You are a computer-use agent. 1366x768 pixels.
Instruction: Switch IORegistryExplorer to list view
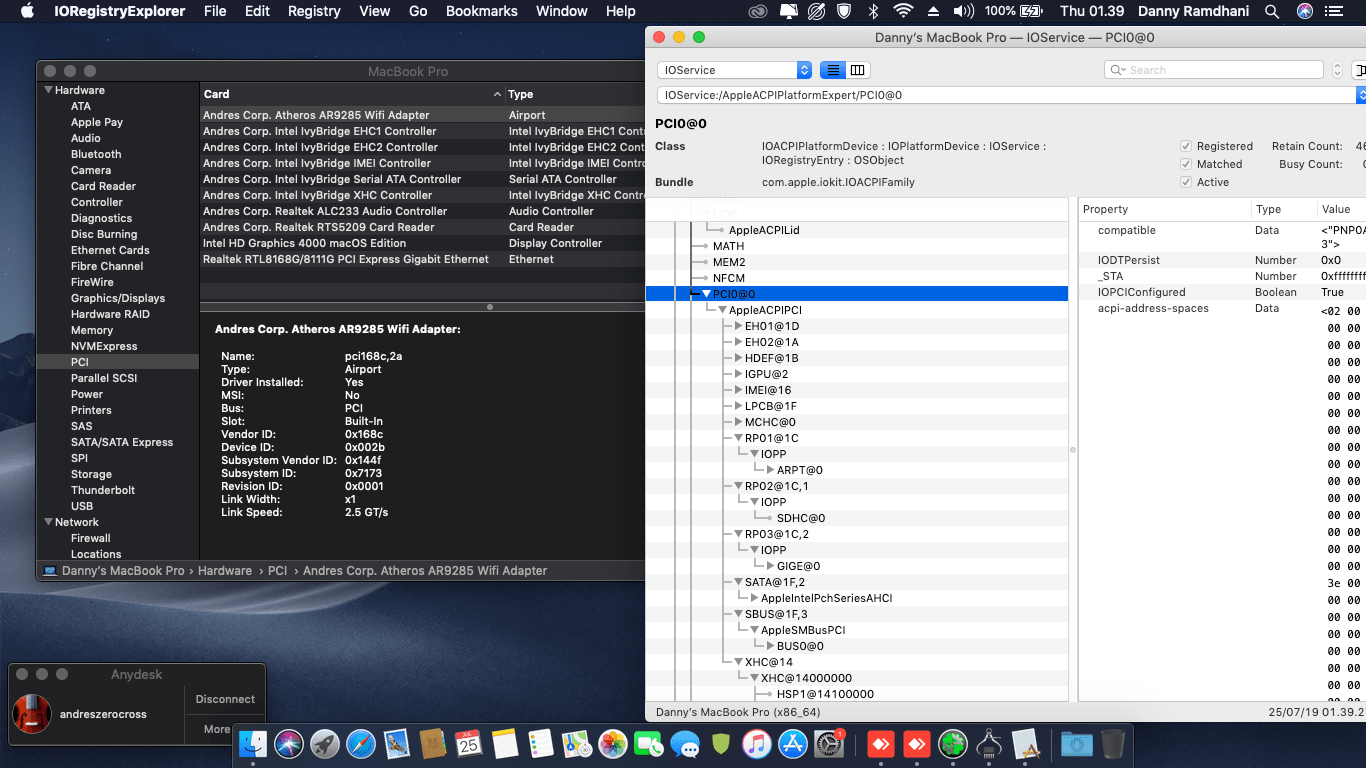pyautogui.click(x=832, y=70)
